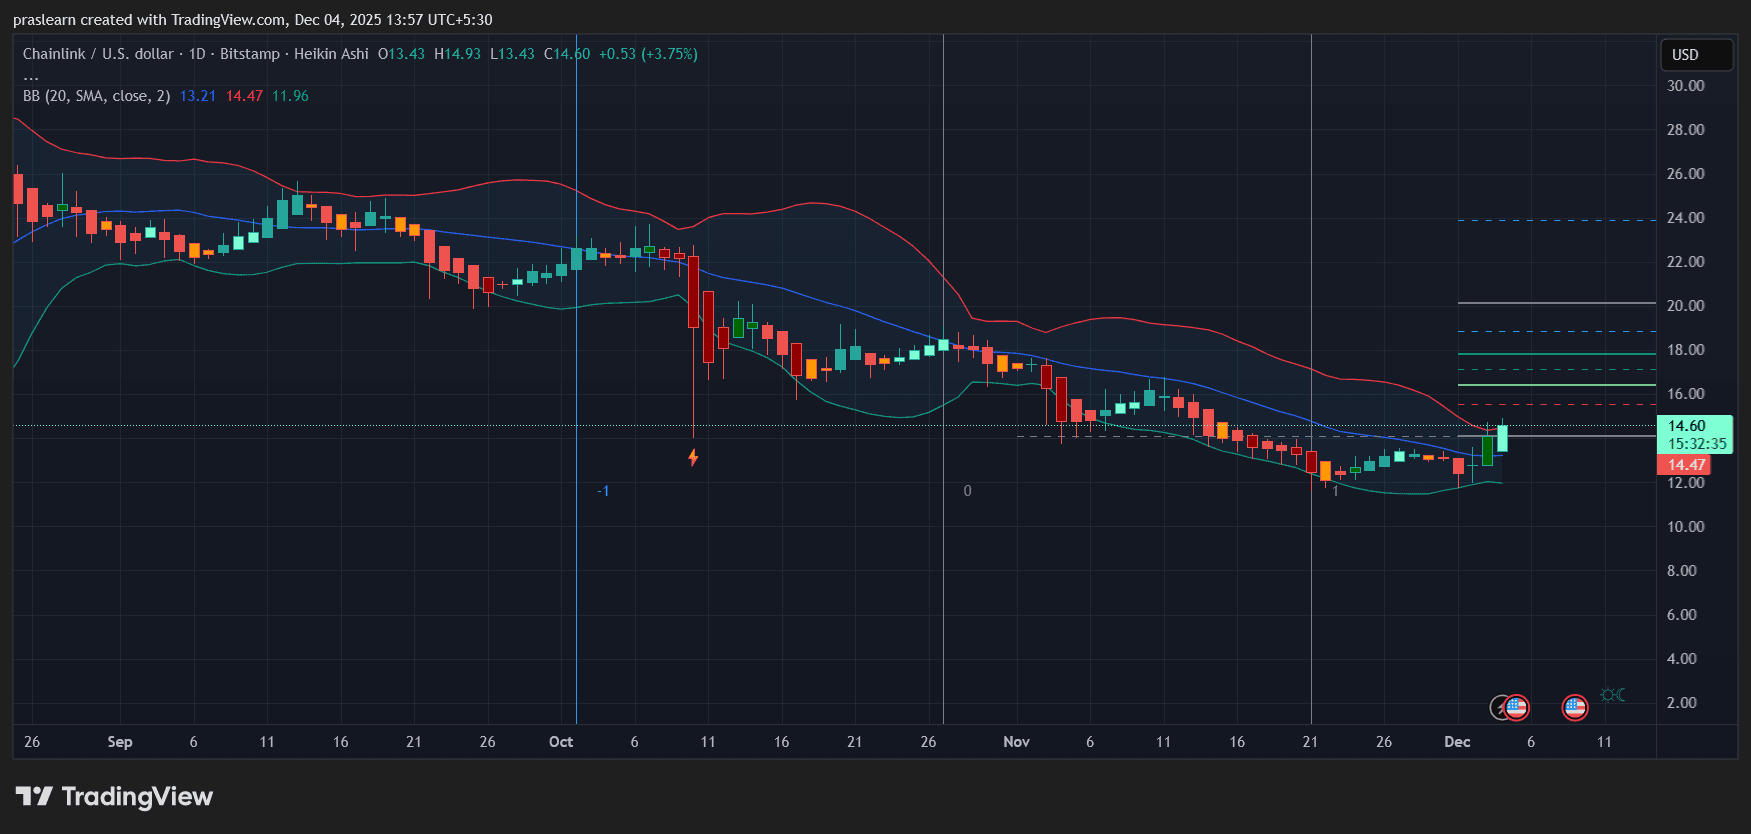Click the 1D interval label in legend
The width and height of the screenshot is (1751, 834).
197,54
